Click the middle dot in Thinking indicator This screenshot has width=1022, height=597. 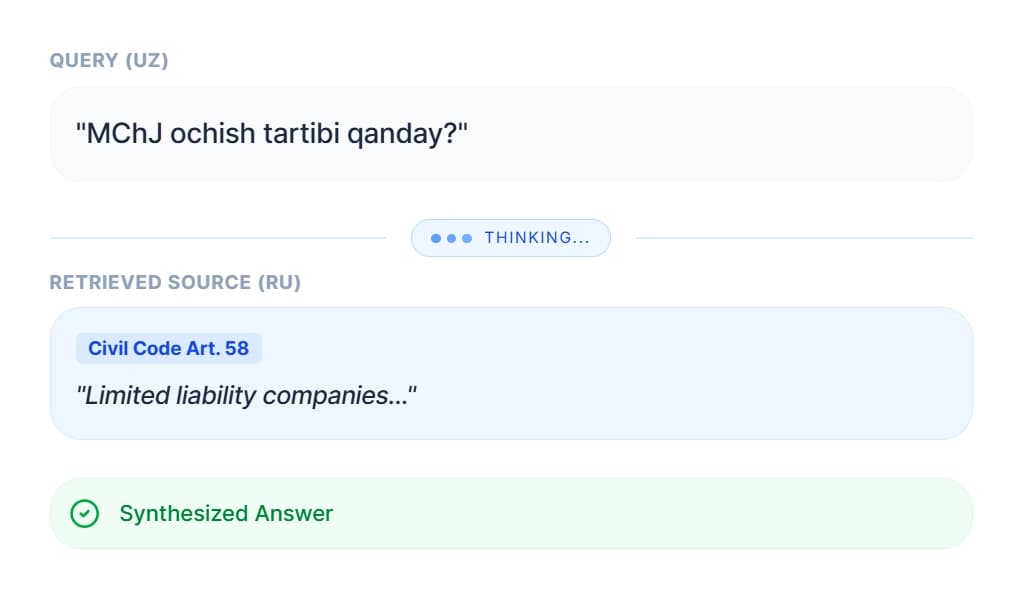click(x=451, y=239)
